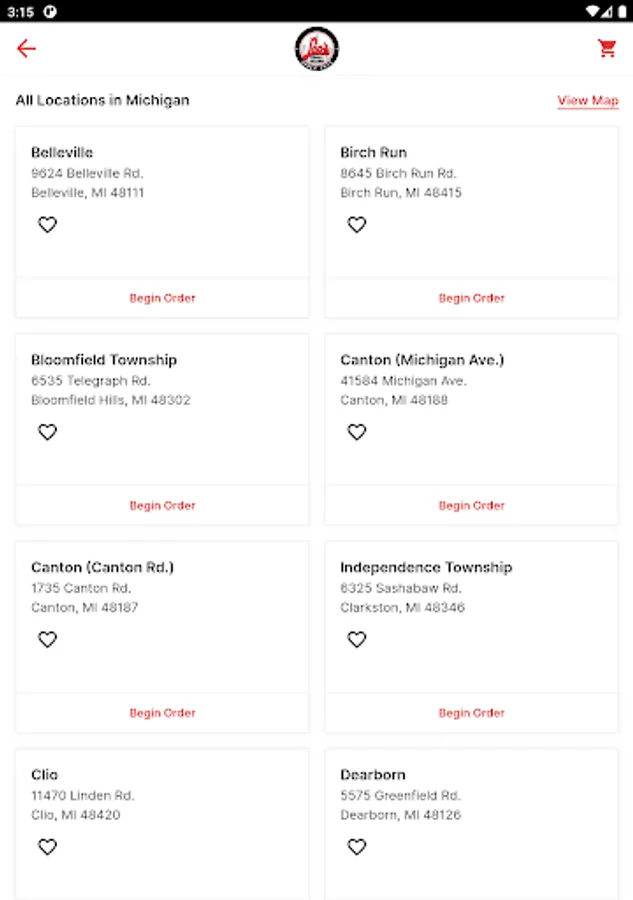633x900 pixels.
Task: Open the shopping cart
Action: 607,48
